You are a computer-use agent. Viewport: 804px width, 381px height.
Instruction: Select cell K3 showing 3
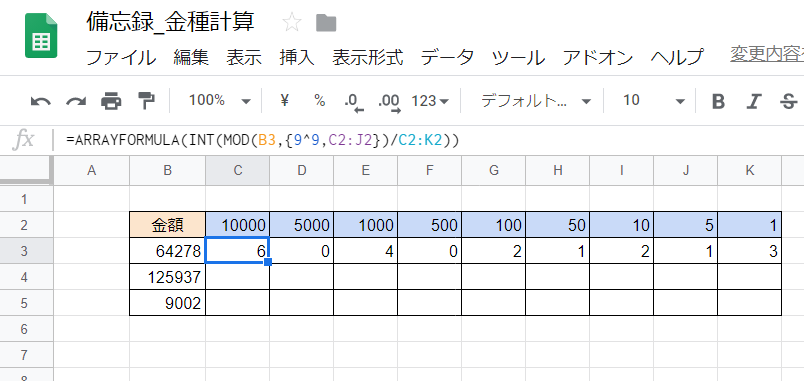[x=750, y=251]
